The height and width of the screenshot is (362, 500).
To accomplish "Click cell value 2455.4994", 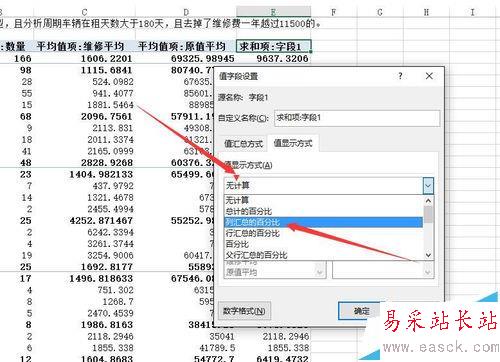I will click(110, 209).
